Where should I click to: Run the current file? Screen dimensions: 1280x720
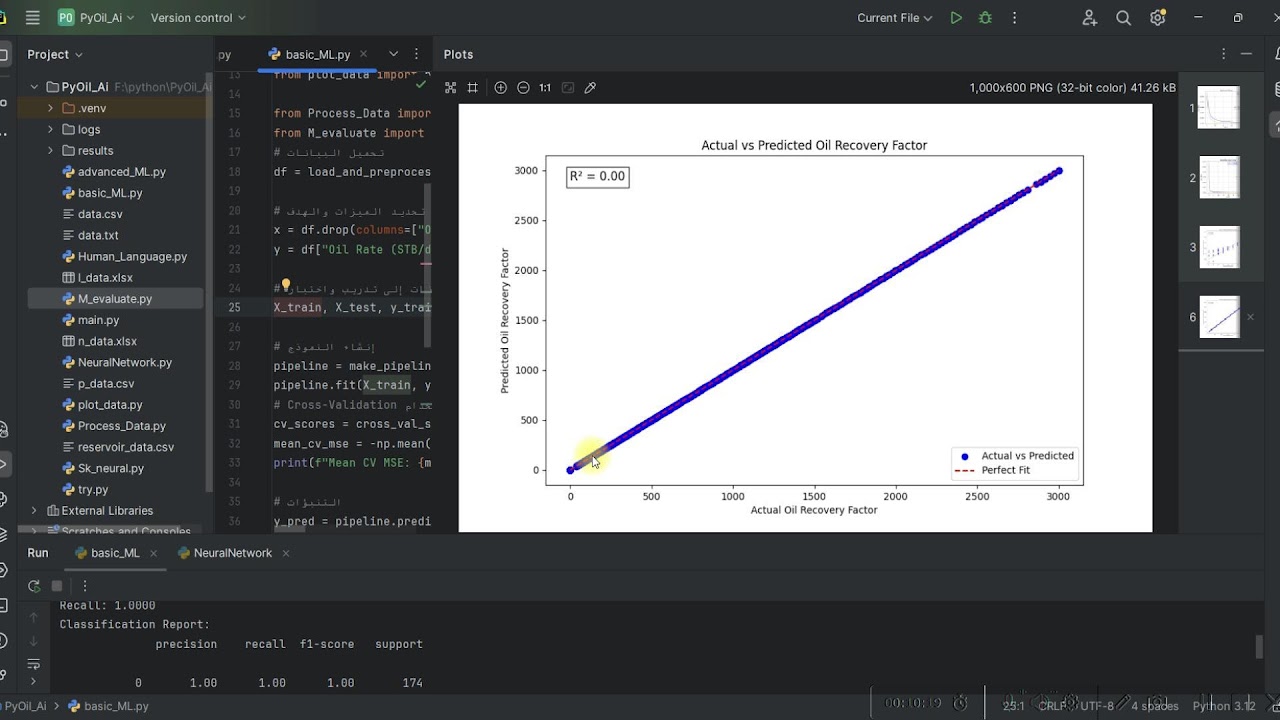click(x=956, y=18)
